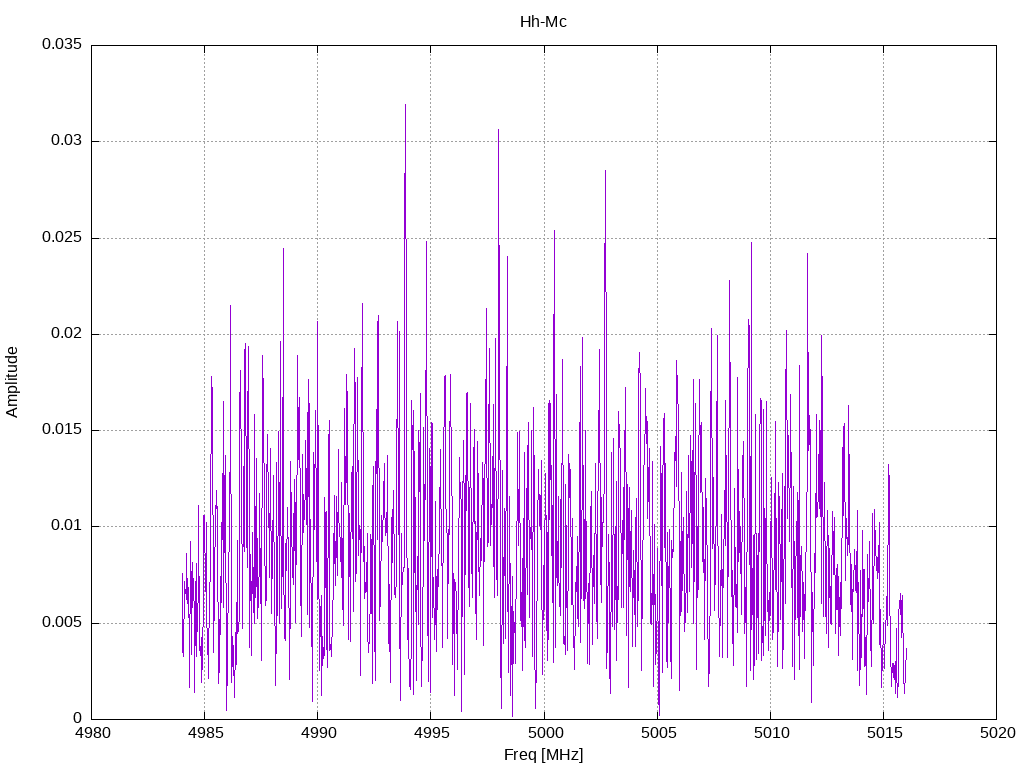Click the y-axis tick label 0.015
The image size is (1024, 768).
point(62,430)
